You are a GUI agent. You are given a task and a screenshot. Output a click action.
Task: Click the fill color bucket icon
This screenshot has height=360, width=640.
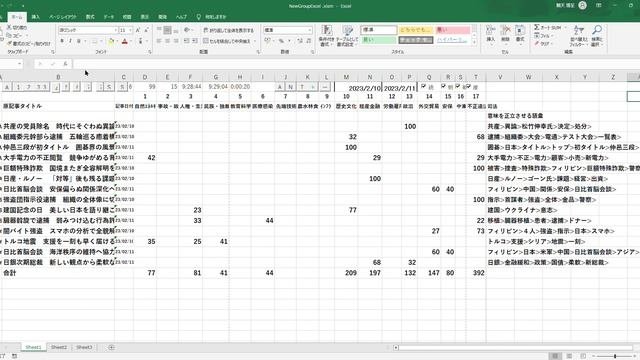tap(111, 41)
